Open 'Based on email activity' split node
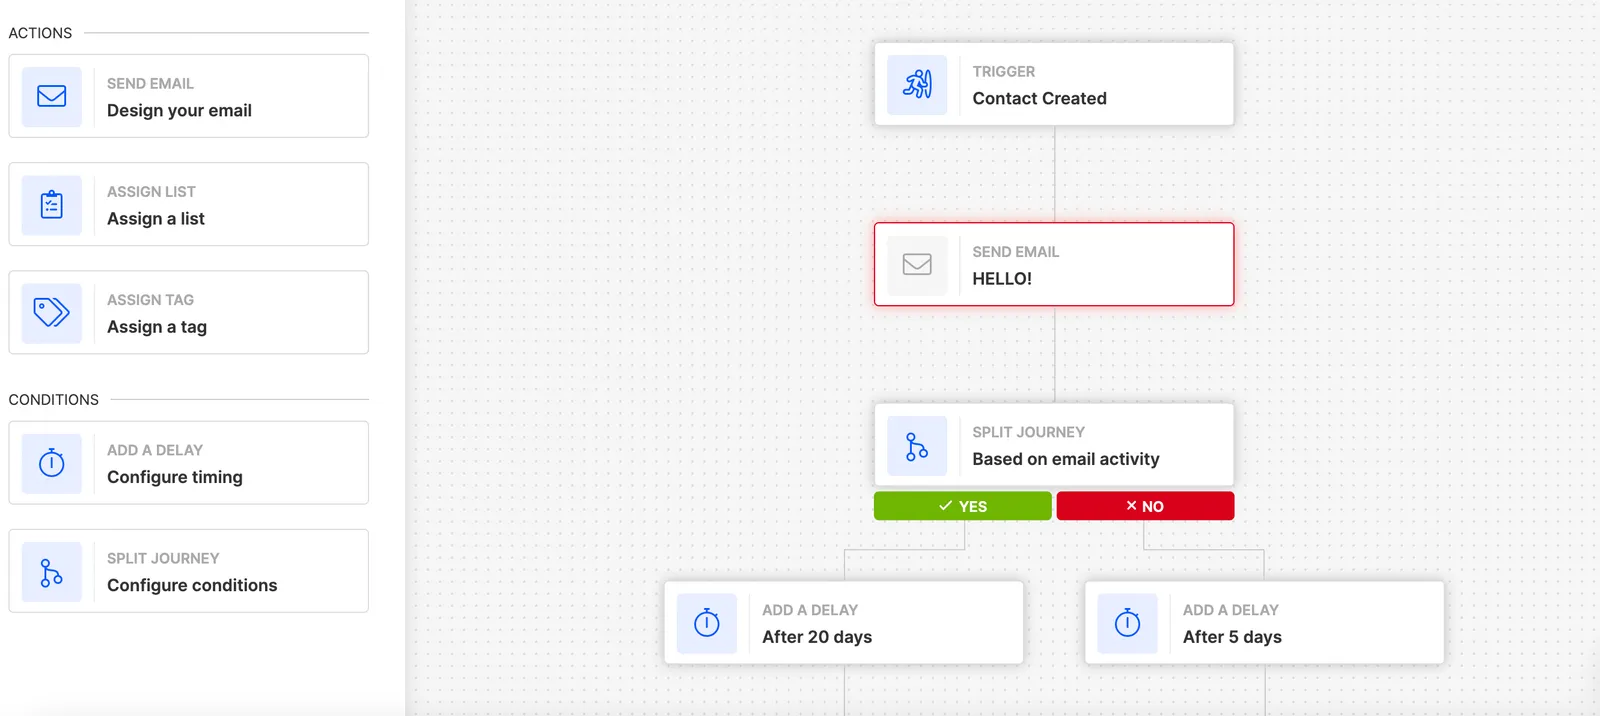 coord(1054,445)
